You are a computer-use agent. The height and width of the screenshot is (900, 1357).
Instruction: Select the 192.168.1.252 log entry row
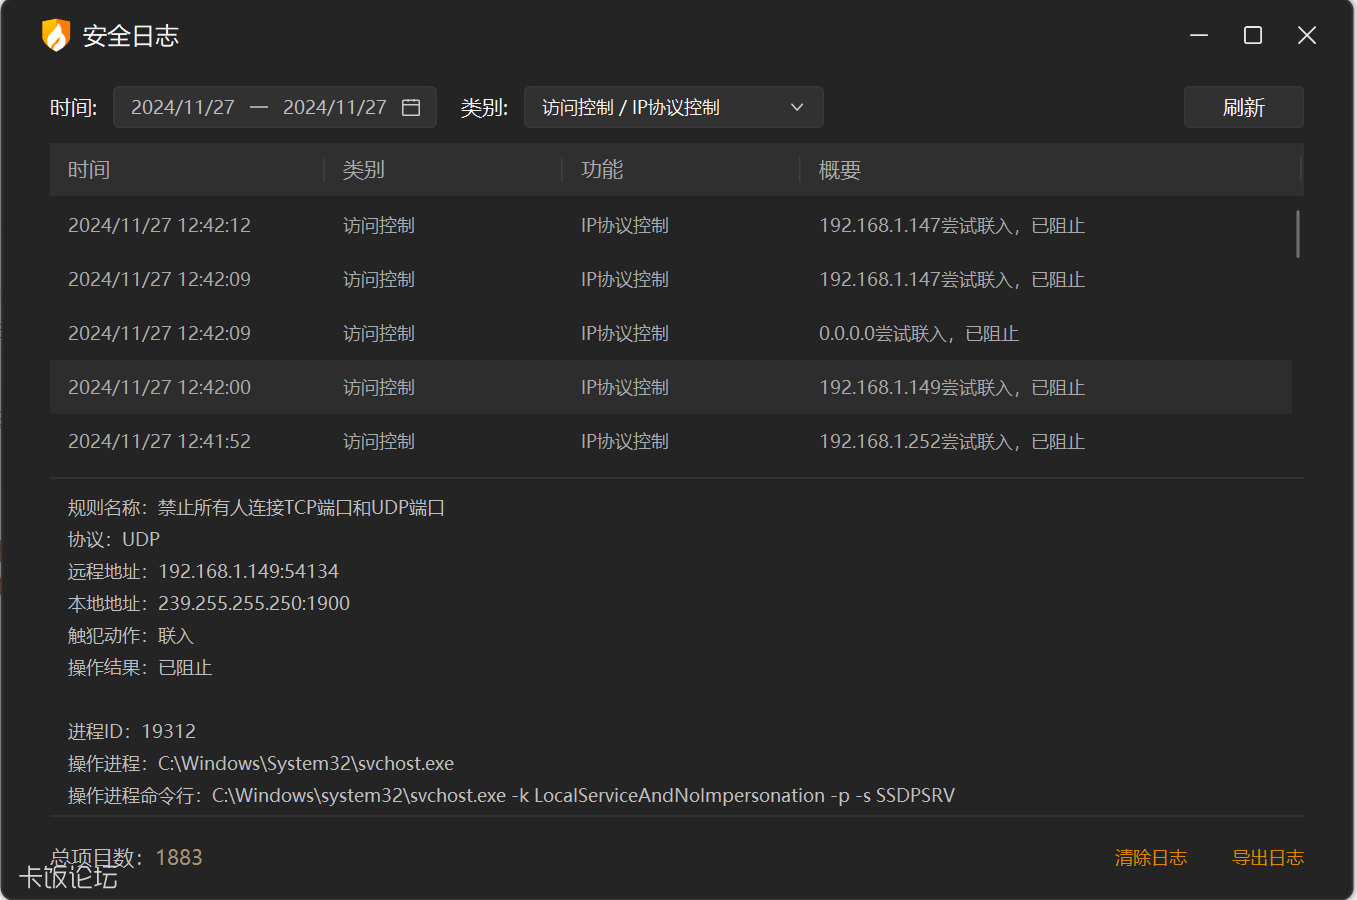pyautogui.click(x=670, y=442)
